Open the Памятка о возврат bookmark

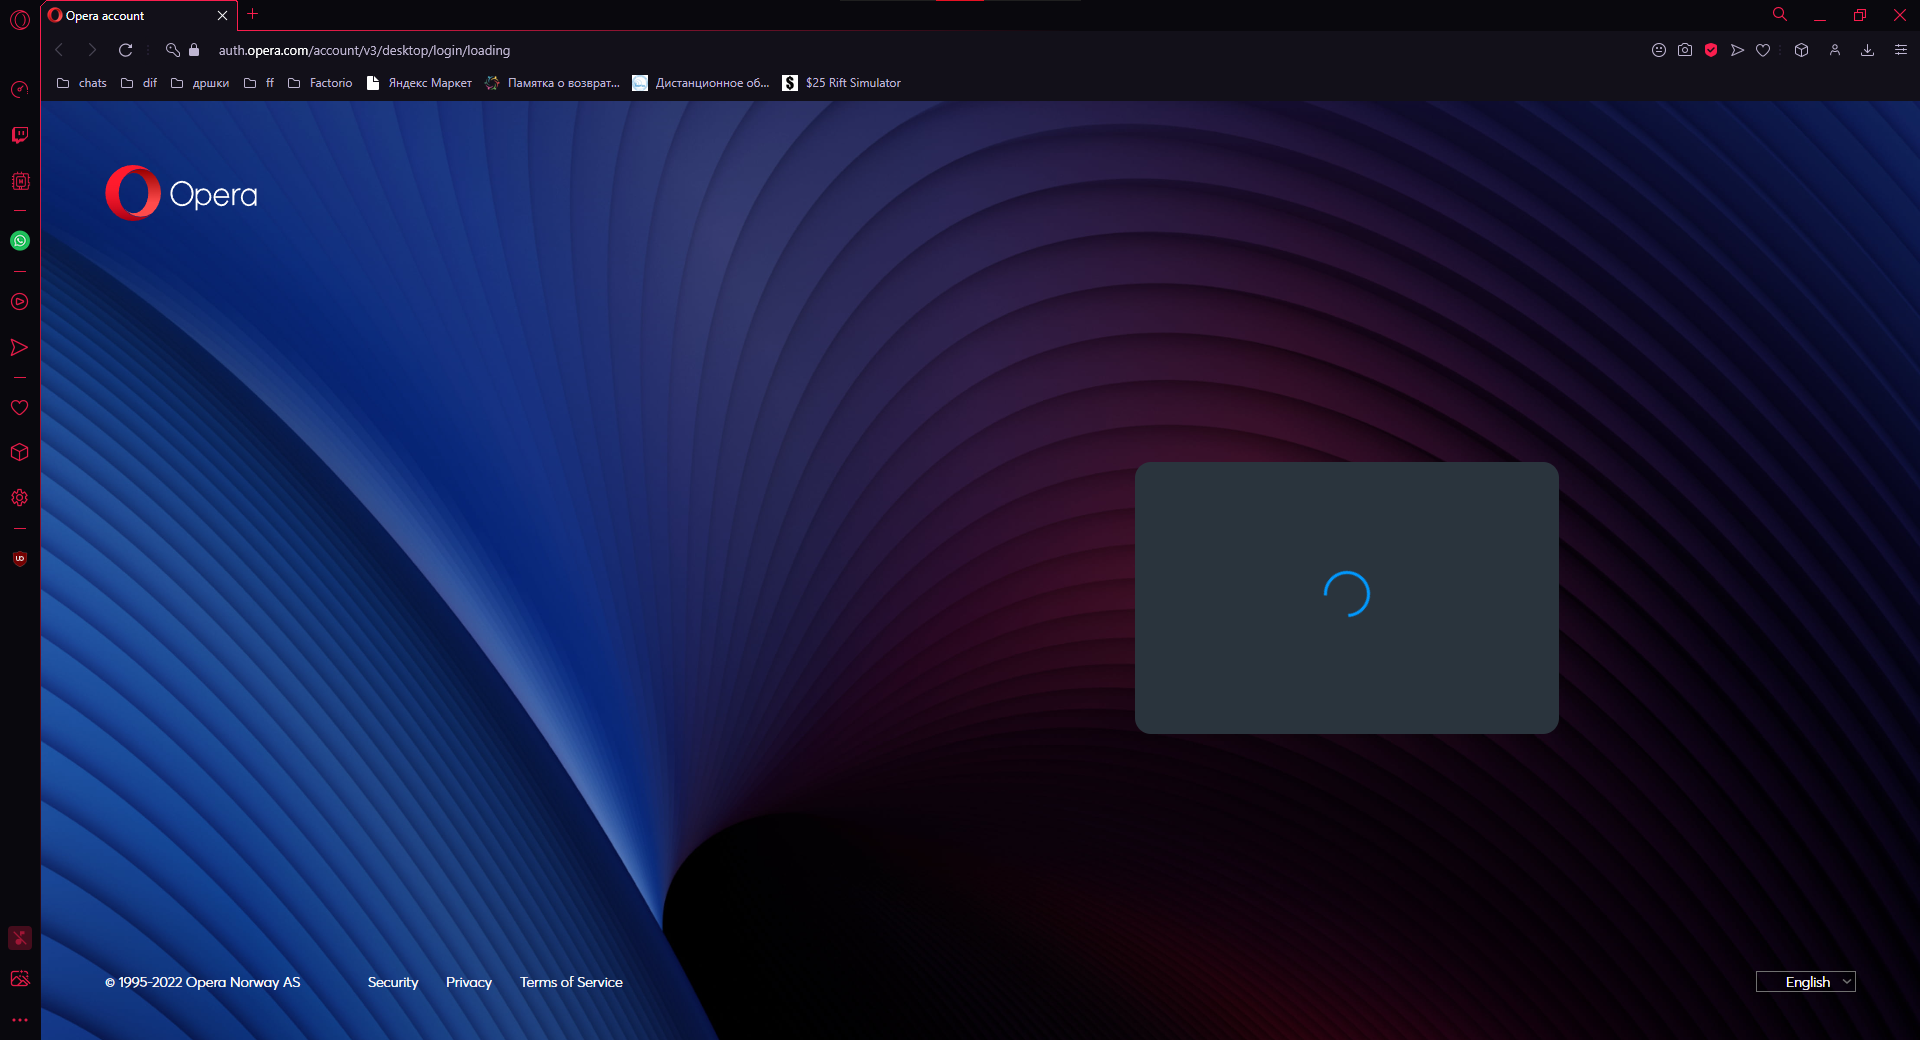[552, 83]
